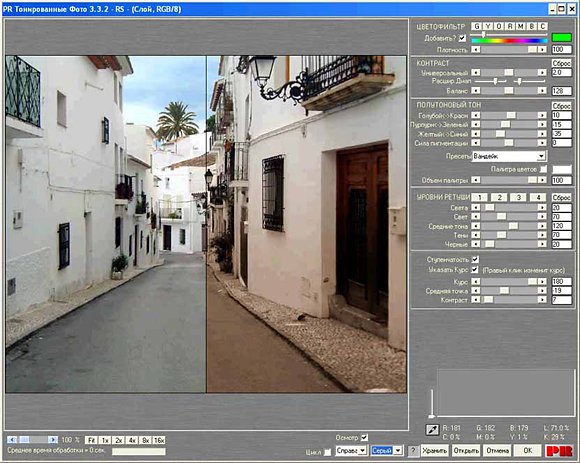The width and height of the screenshot is (580, 463).
Task: Click the Средняя точка value field
Action: pos(562,291)
